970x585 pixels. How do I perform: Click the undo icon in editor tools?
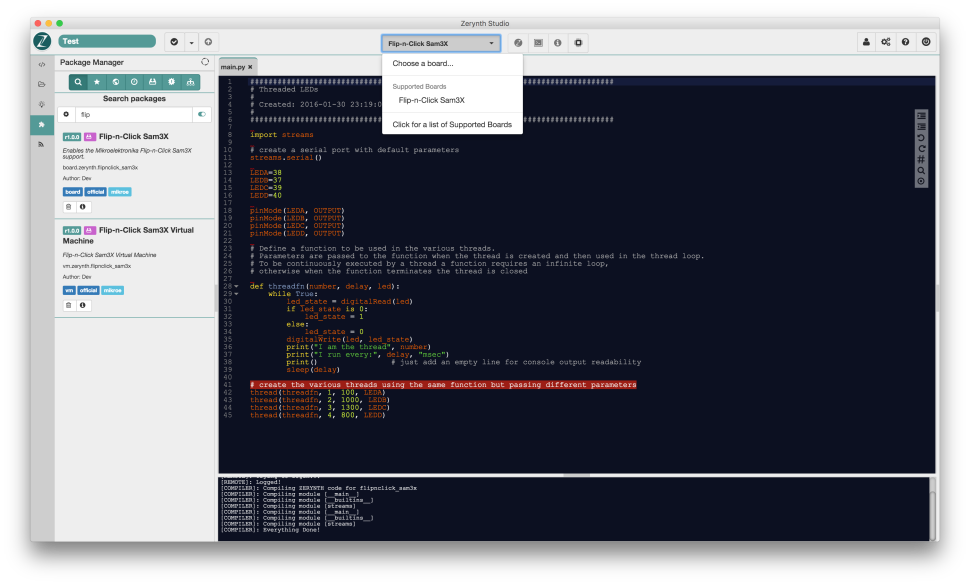(x=921, y=138)
